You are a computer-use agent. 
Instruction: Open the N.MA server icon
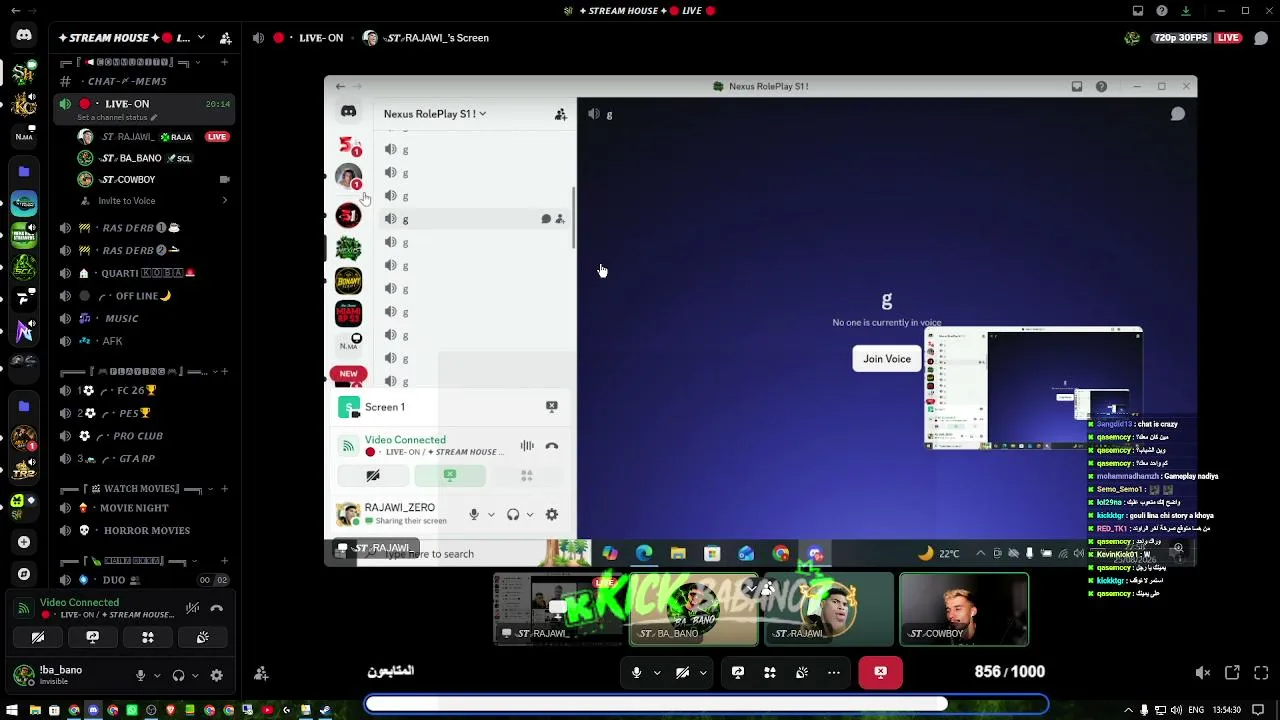(x=24, y=136)
